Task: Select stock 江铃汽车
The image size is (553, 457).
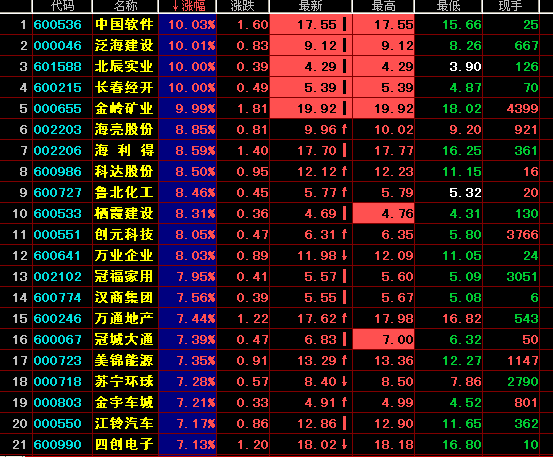Action: tap(124, 424)
